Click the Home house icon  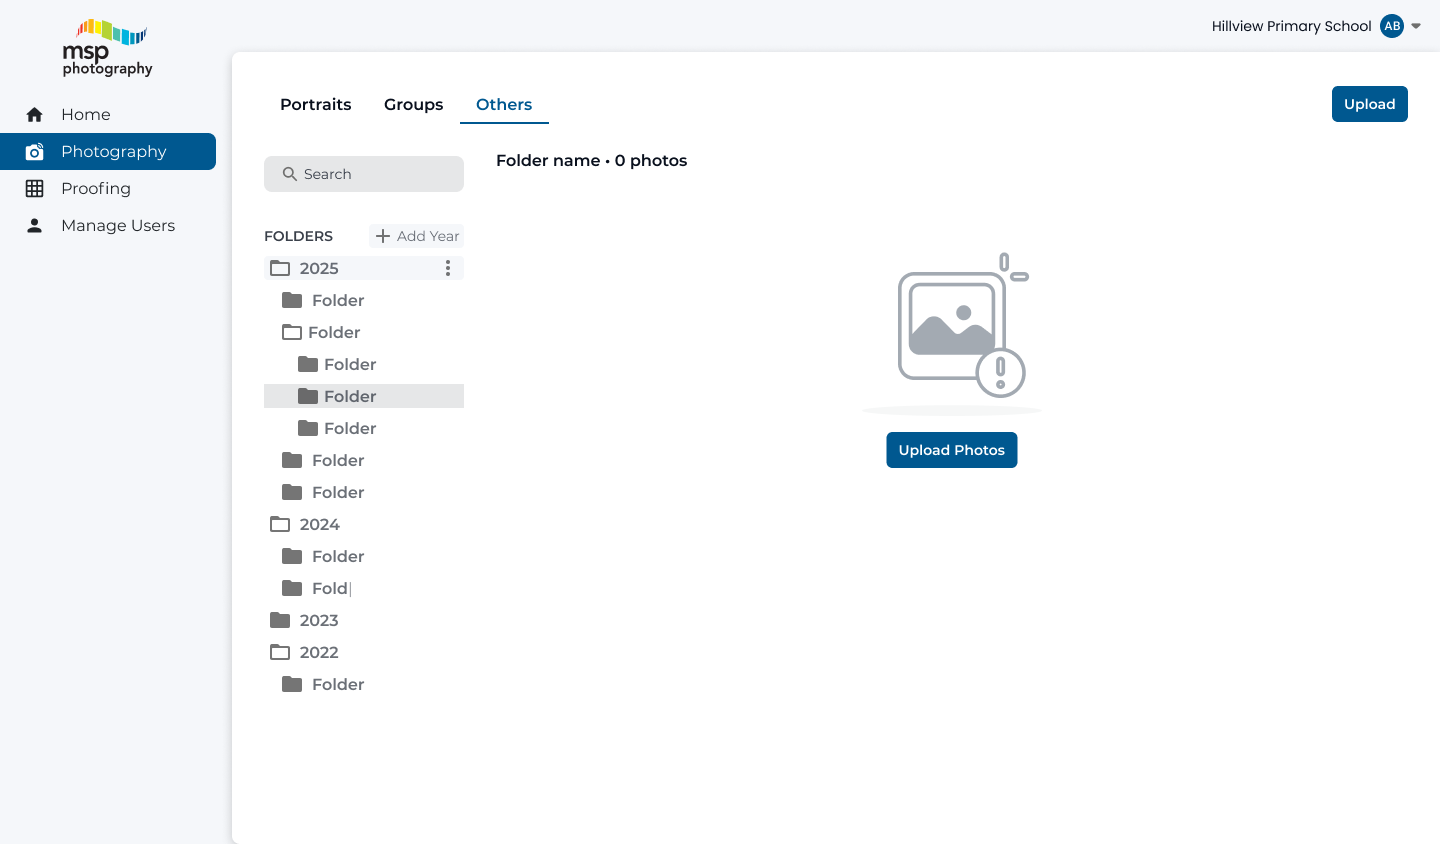point(35,115)
